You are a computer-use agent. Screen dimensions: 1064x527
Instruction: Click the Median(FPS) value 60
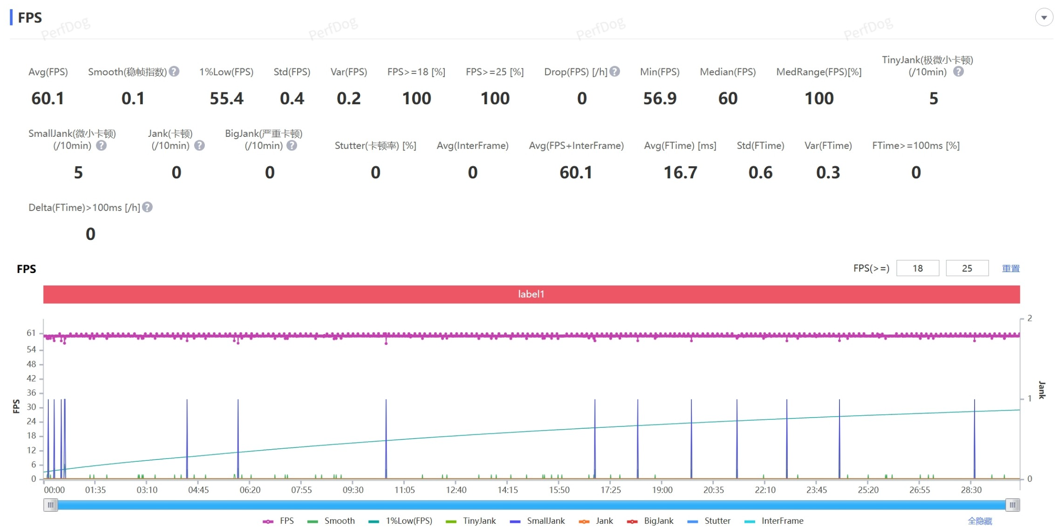pos(728,98)
